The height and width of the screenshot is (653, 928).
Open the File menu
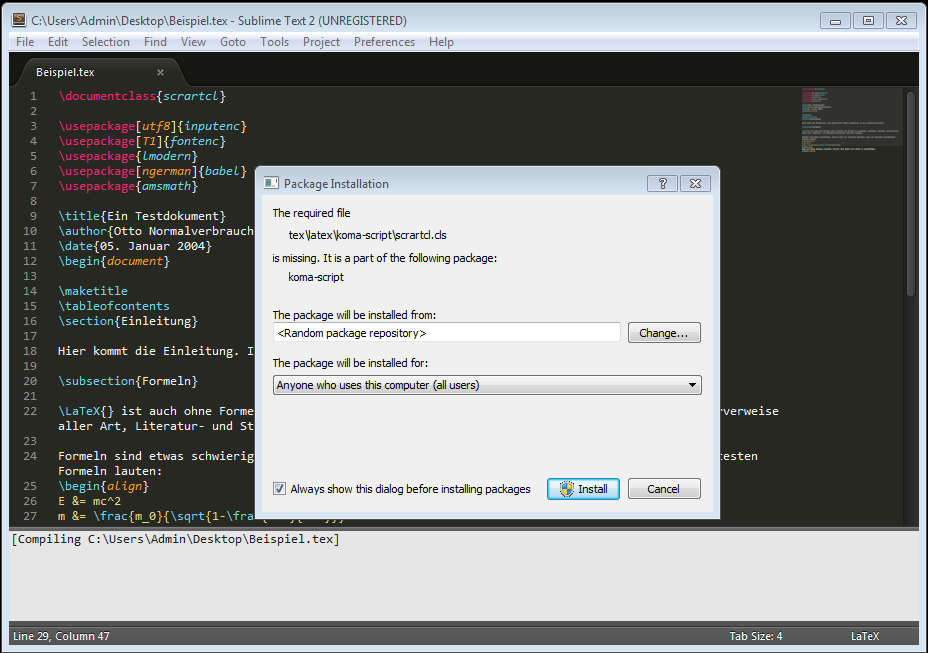coord(25,42)
